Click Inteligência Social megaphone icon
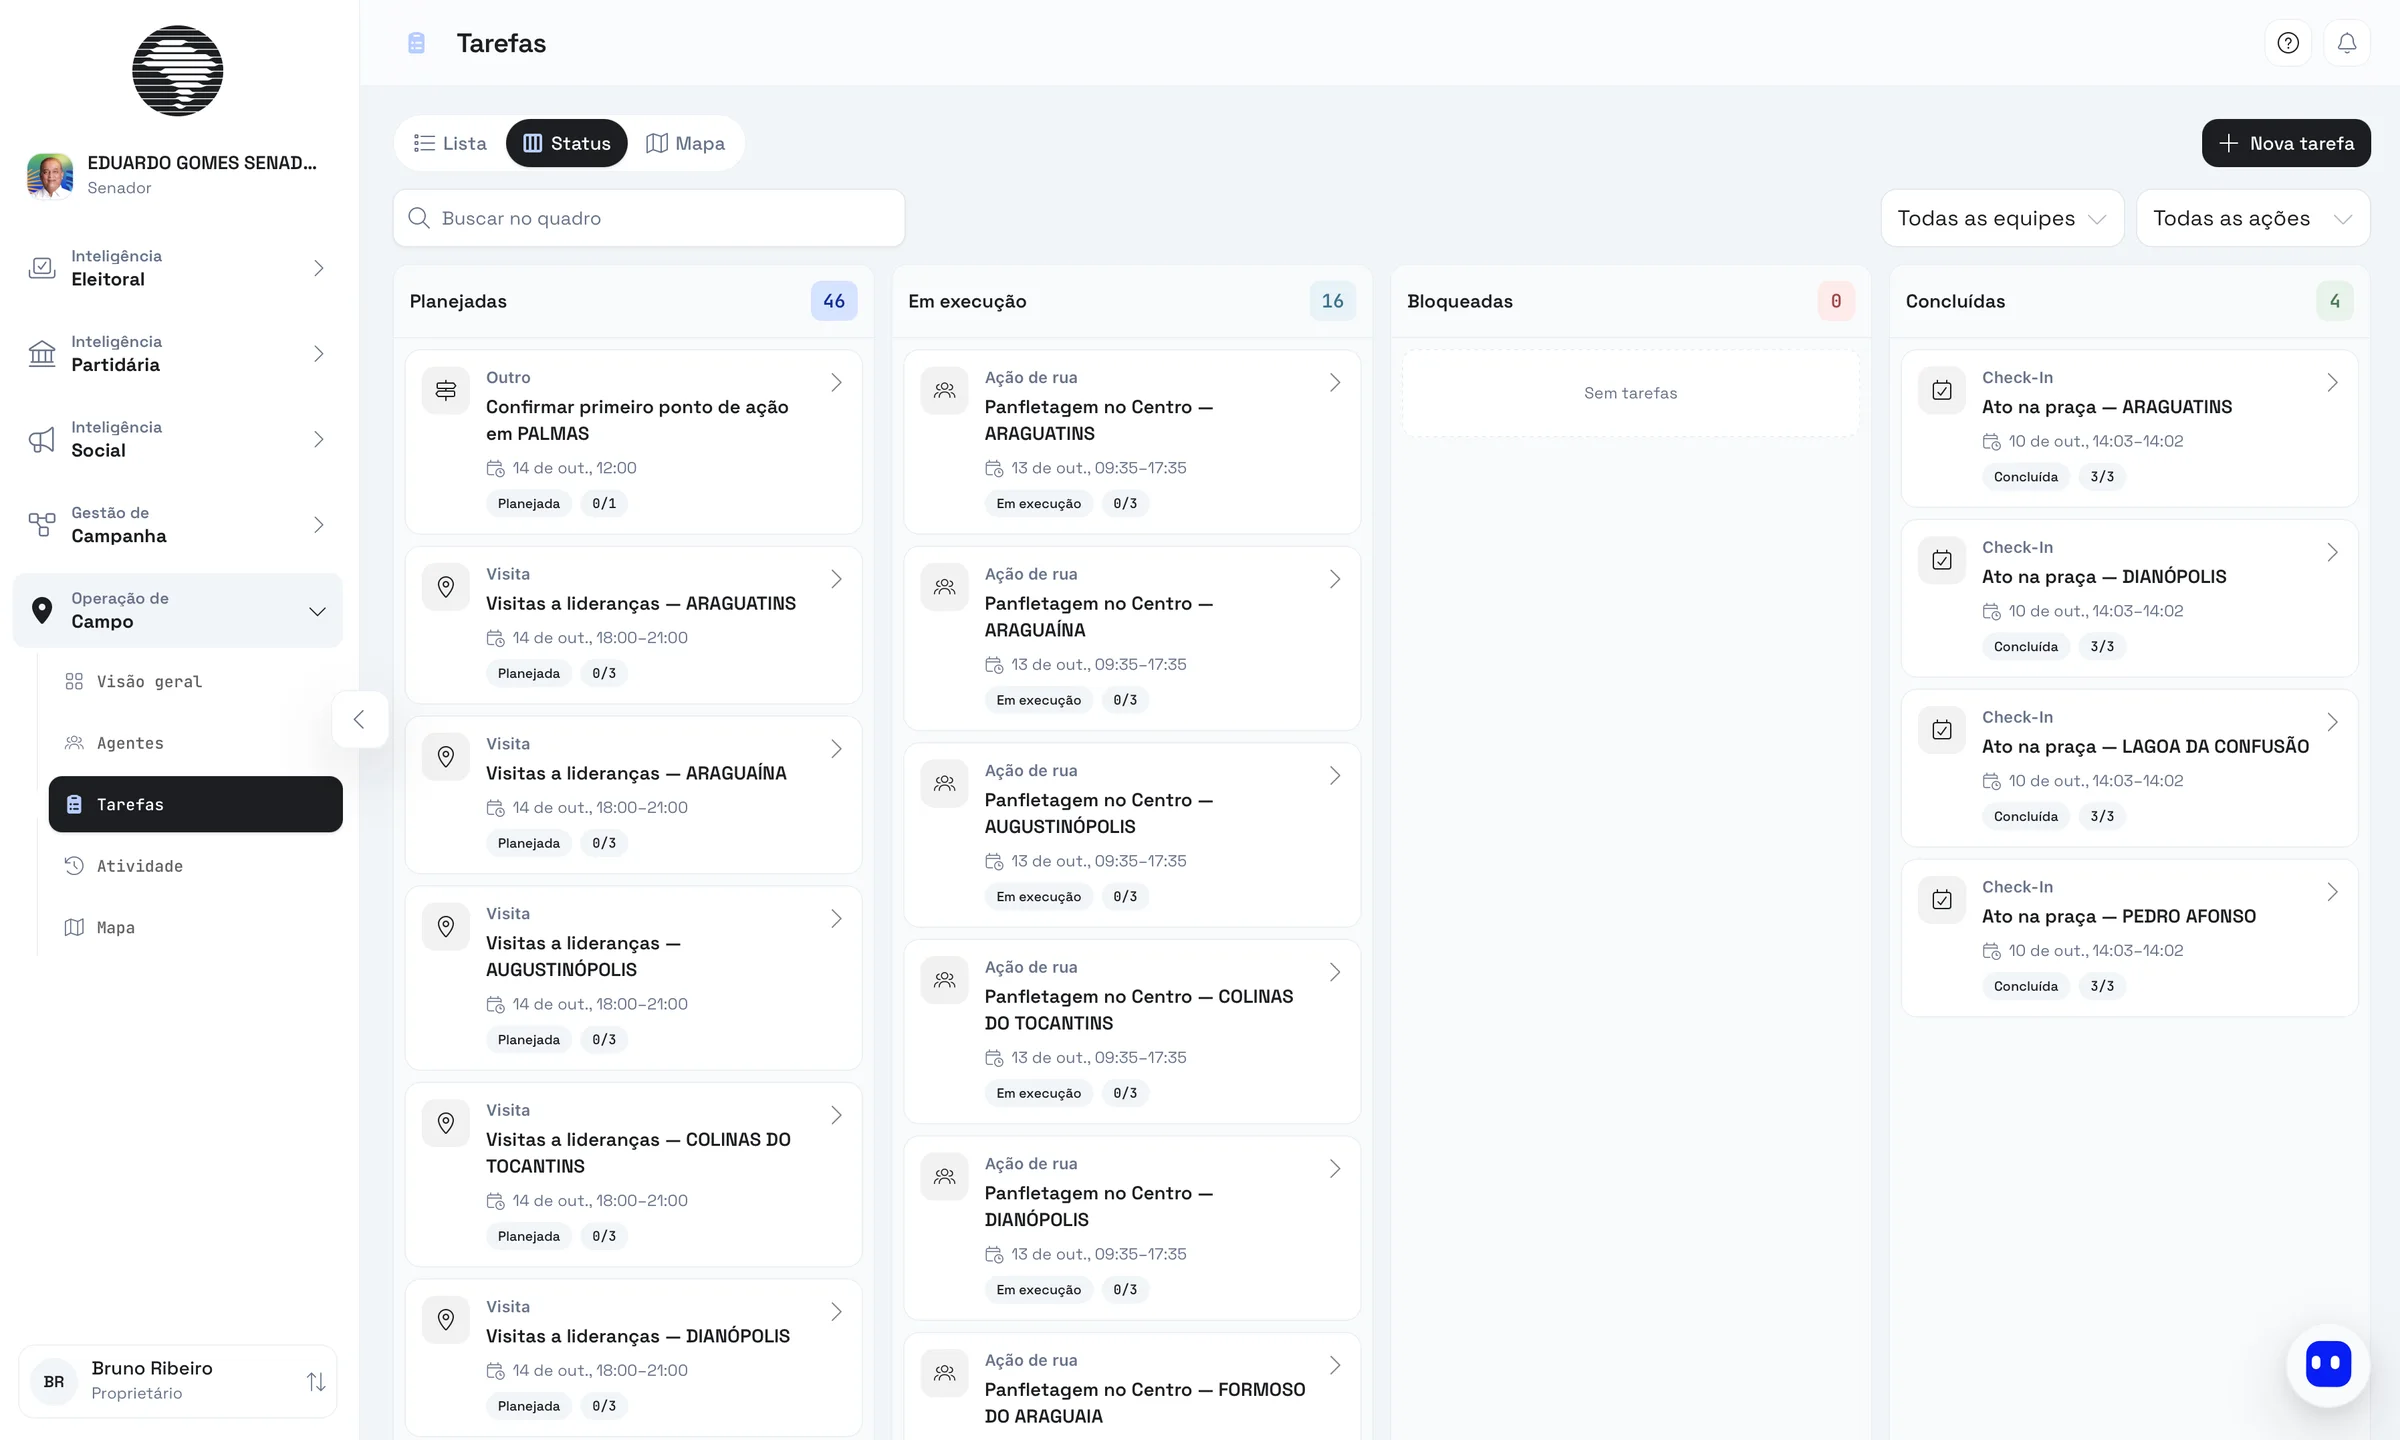The width and height of the screenshot is (2400, 1440). (42, 439)
